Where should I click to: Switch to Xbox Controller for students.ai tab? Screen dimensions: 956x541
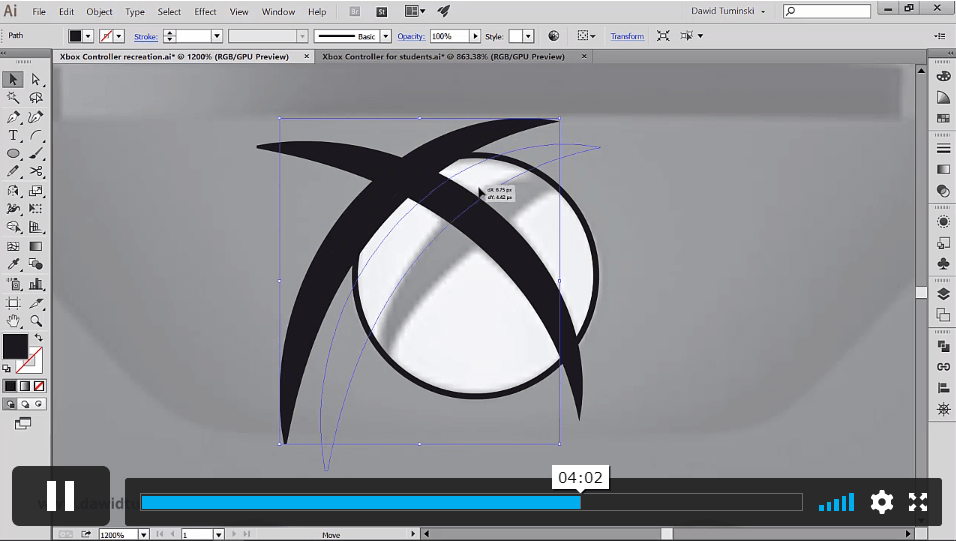[x=443, y=57]
